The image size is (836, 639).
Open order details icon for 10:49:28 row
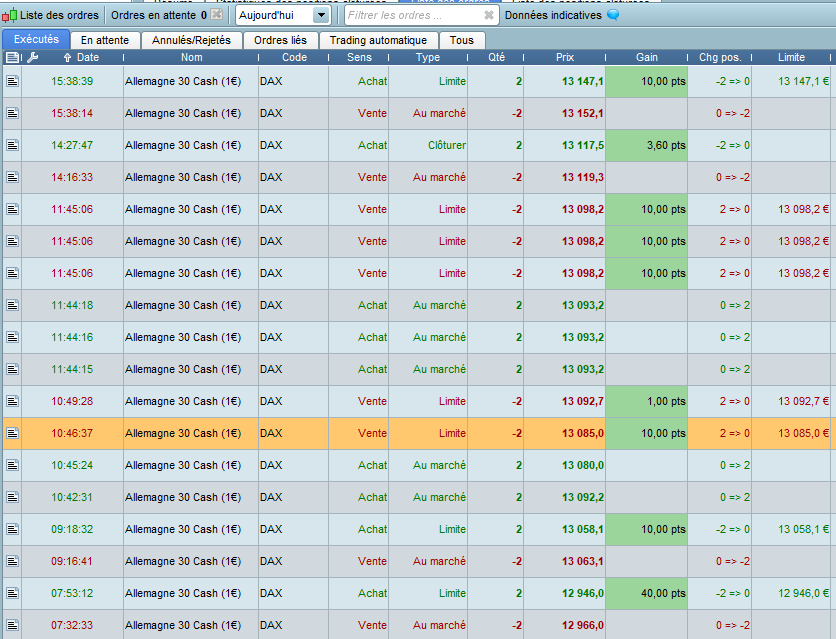[x=12, y=401]
